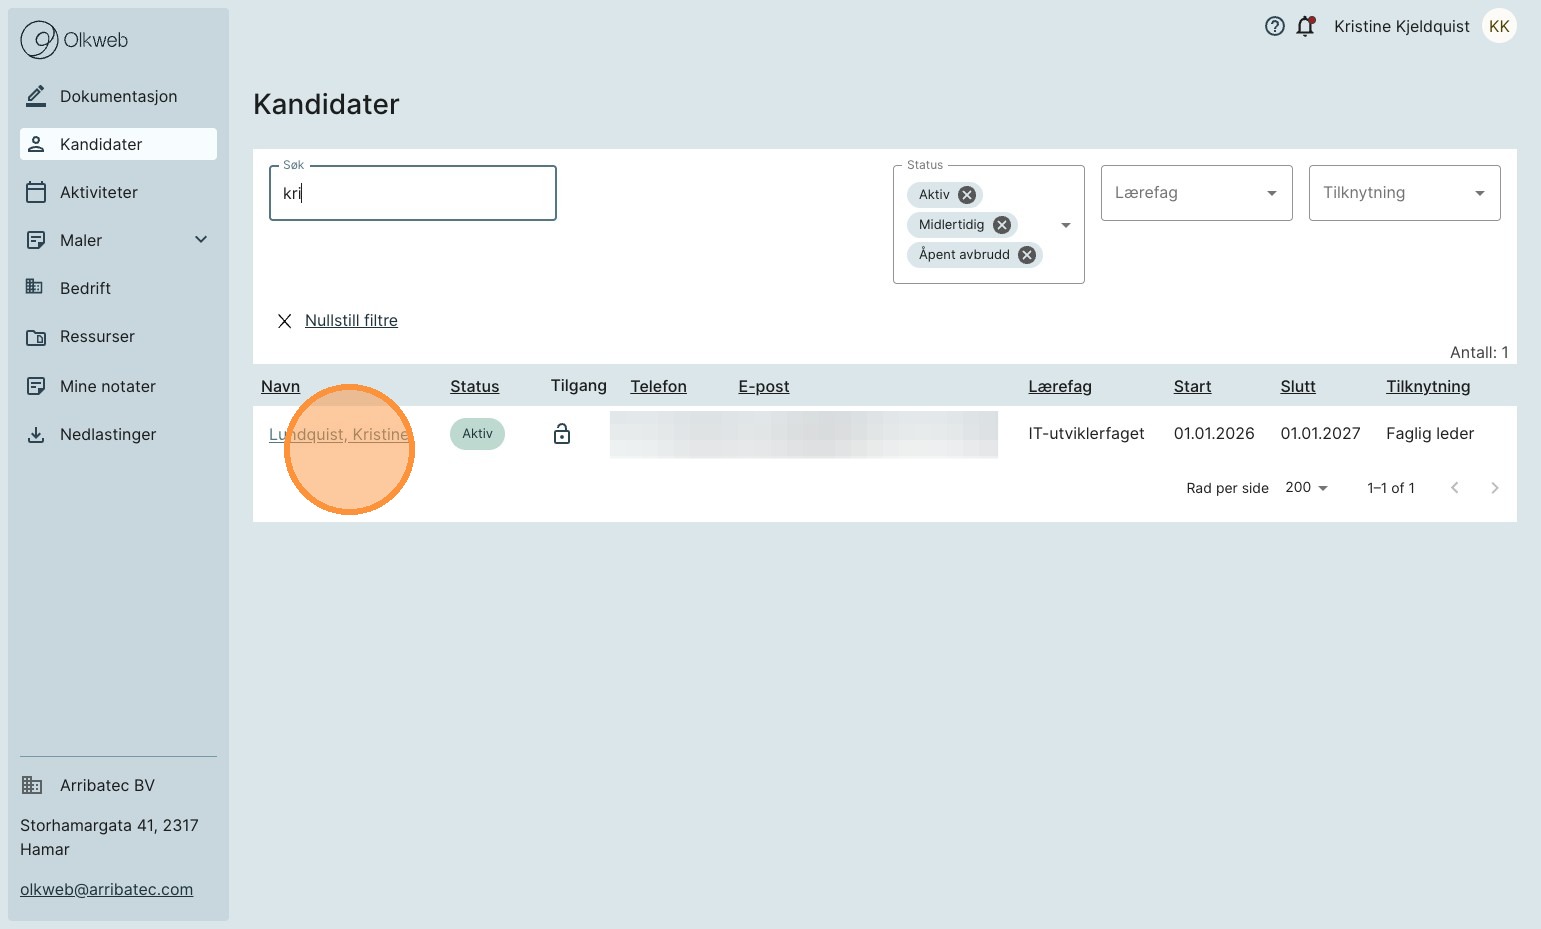
Task: Click Nullstill filtre to reset filters
Action: point(350,321)
